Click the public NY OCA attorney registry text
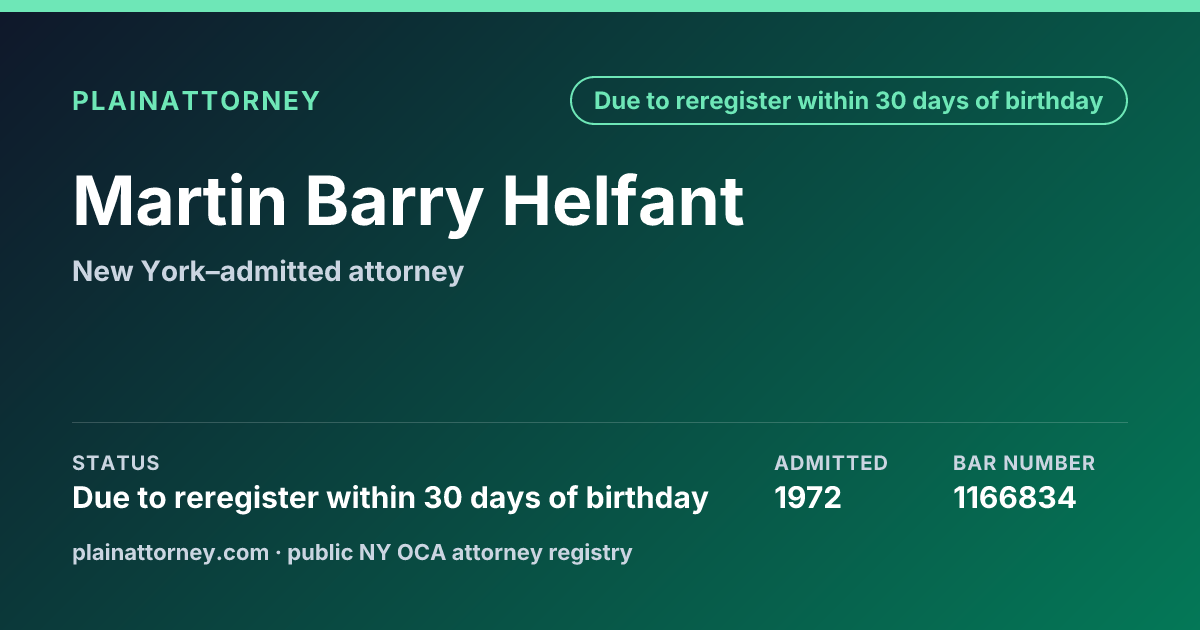This screenshot has width=1200, height=630. (460, 552)
